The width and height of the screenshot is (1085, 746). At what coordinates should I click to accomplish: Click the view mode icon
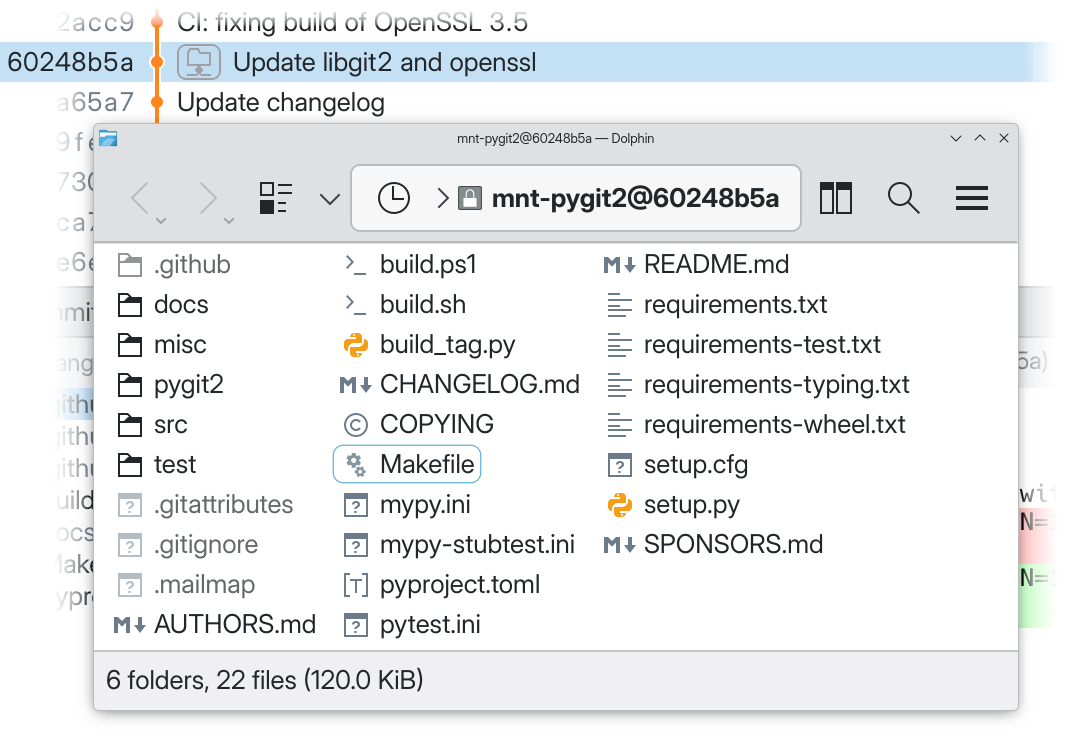275,198
